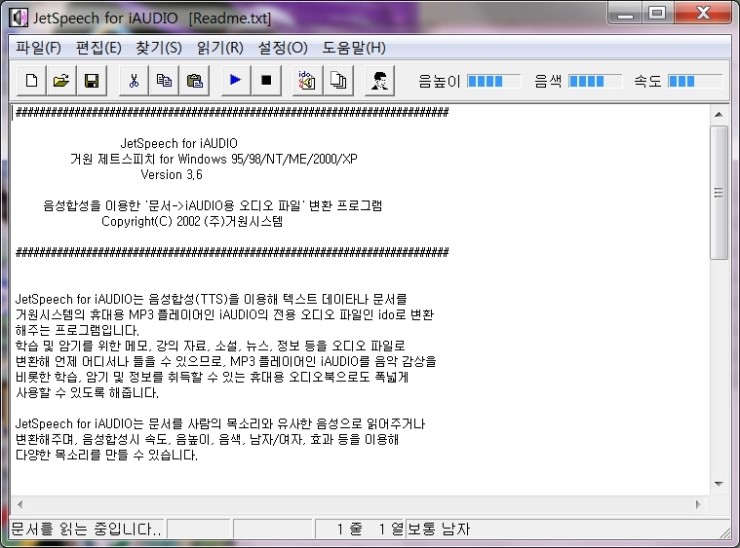Screen dimensions: 740x548
Task: Create a new document with the New icon
Action: [32, 81]
